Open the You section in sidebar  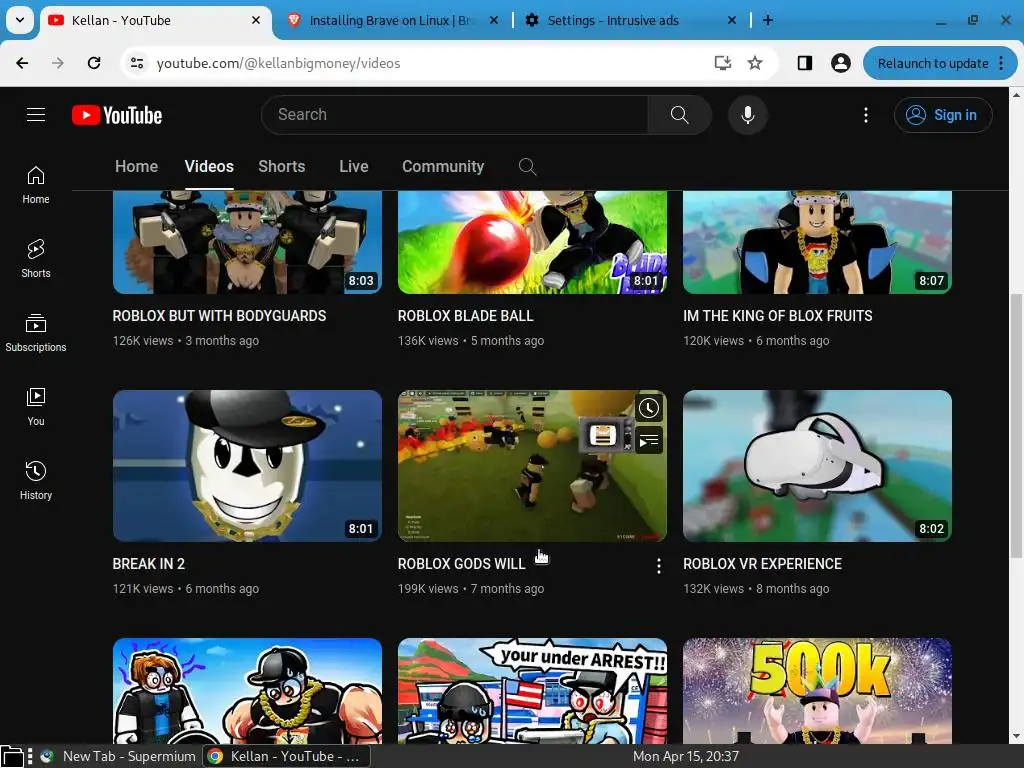(x=36, y=407)
